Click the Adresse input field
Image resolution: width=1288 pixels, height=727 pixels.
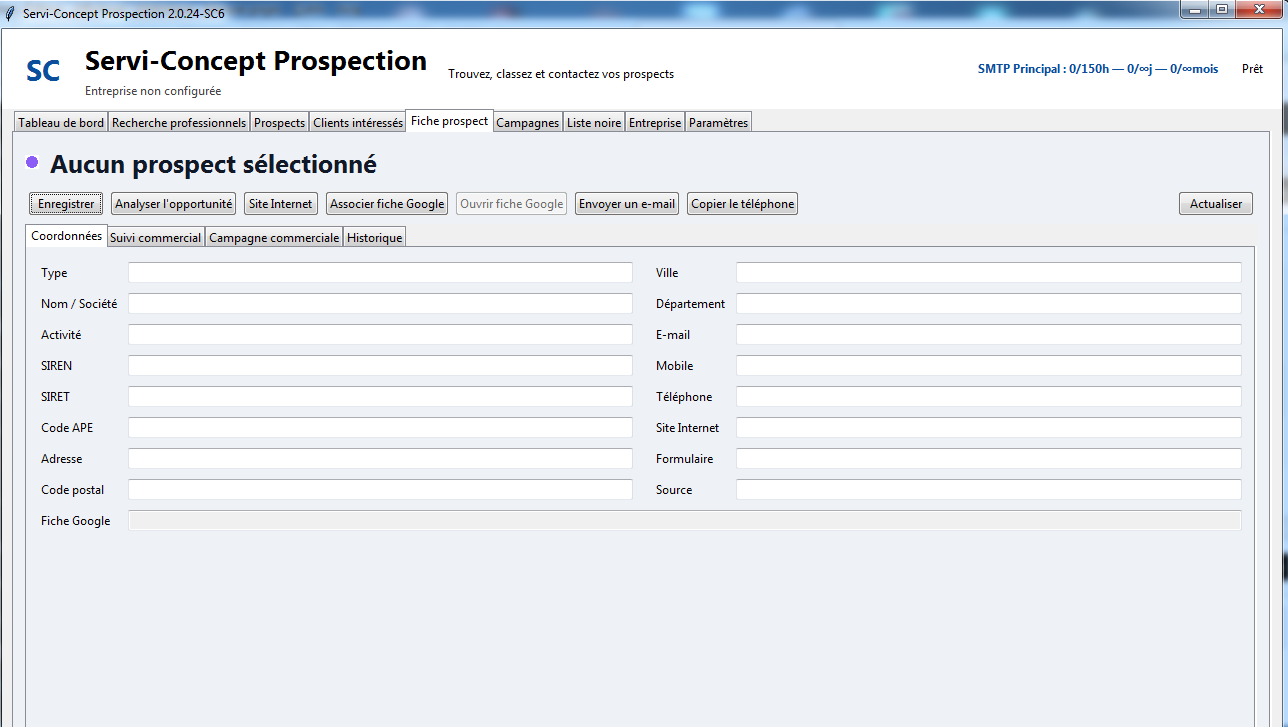(x=380, y=459)
